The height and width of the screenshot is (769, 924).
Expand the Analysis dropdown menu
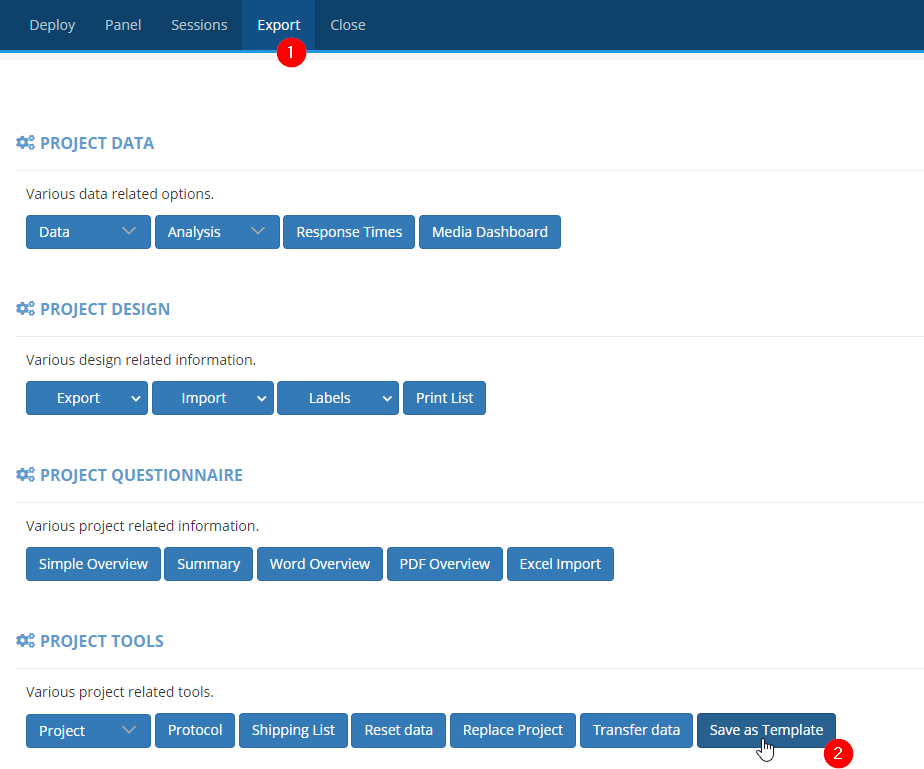216,231
